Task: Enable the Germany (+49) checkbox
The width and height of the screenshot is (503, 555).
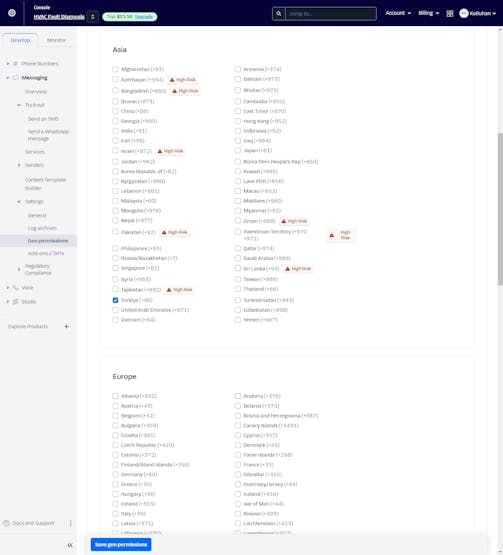Action: click(115, 474)
